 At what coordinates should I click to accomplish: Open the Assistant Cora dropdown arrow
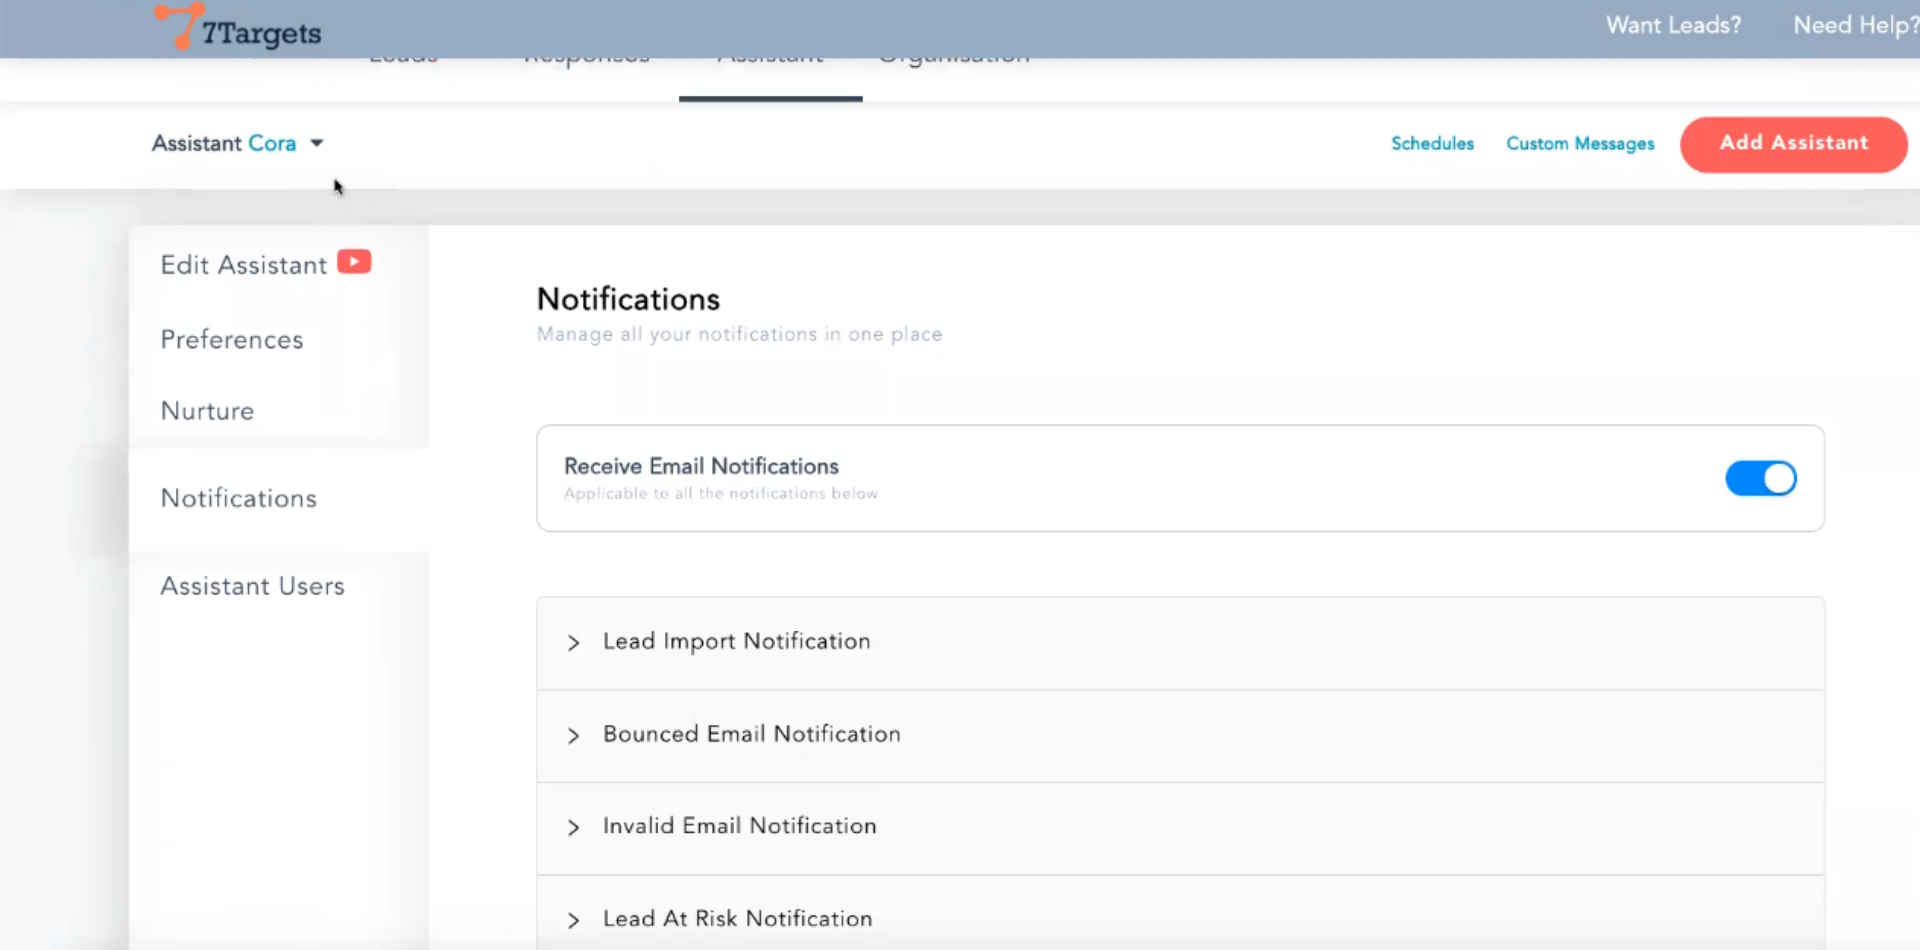(x=317, y=143)
